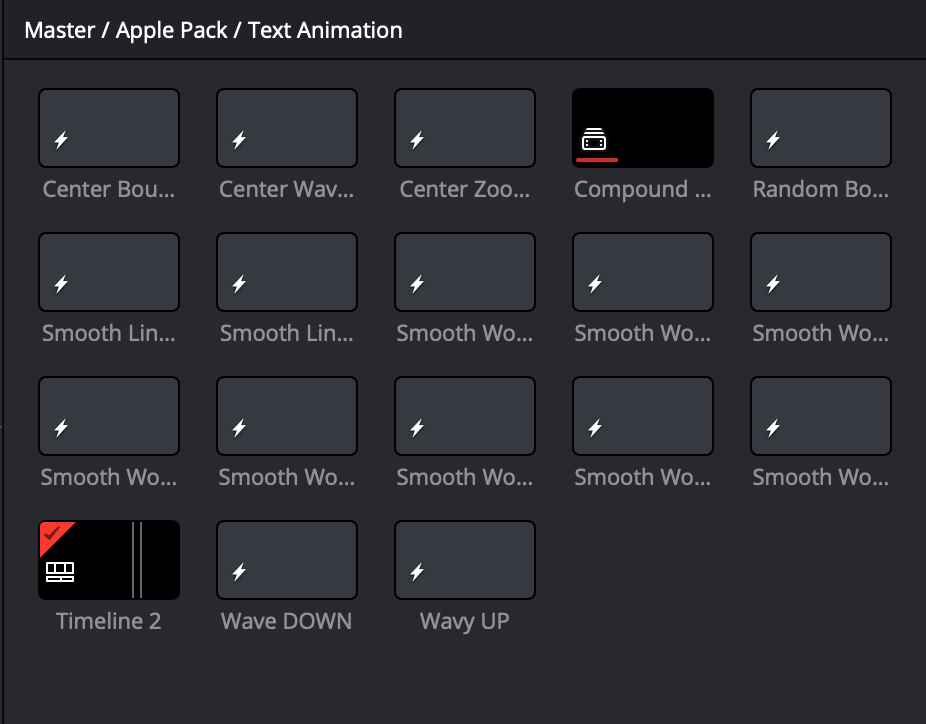This screenshot has height=724, width=926.
Task: Click the Master / Apple Pack / Text Animation path
Action: tap(213, 30)
